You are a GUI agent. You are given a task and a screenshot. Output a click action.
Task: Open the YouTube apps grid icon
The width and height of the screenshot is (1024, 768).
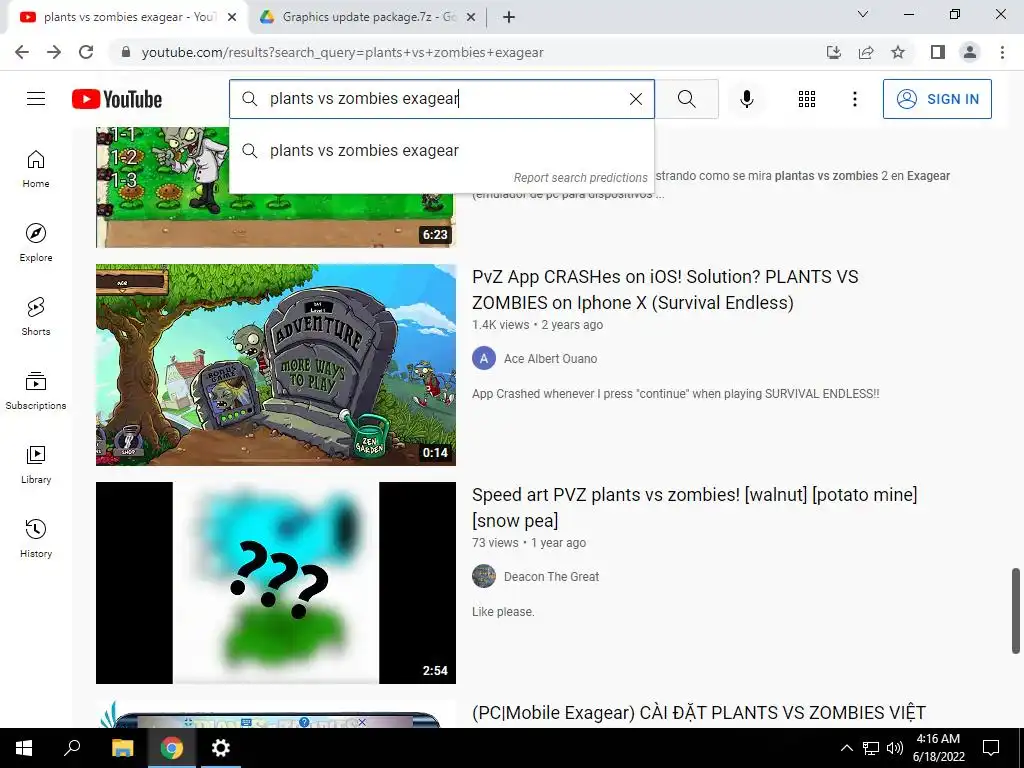(807, 99)
